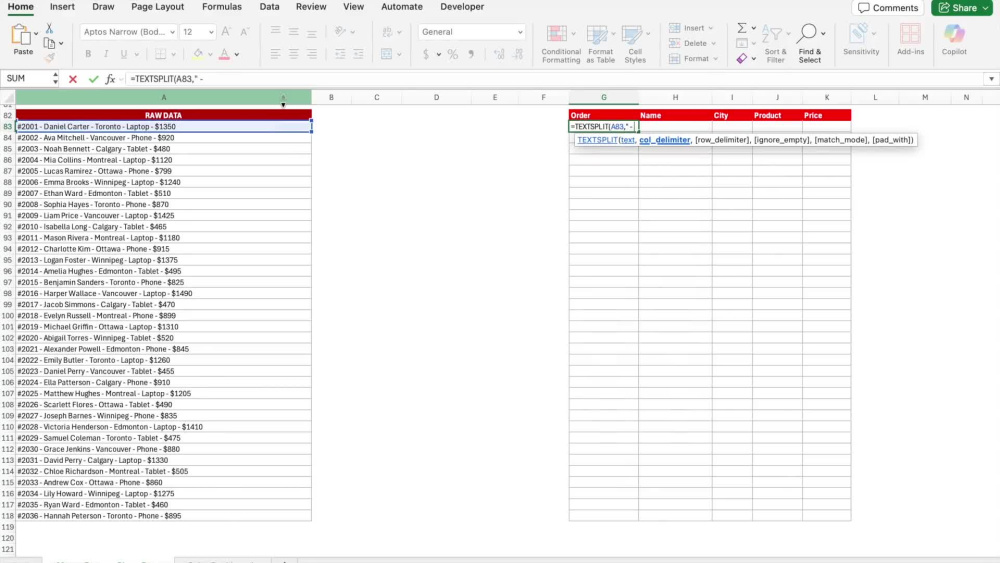Open the Add-ins panel

pyautogui.click(x=910, y=40)
